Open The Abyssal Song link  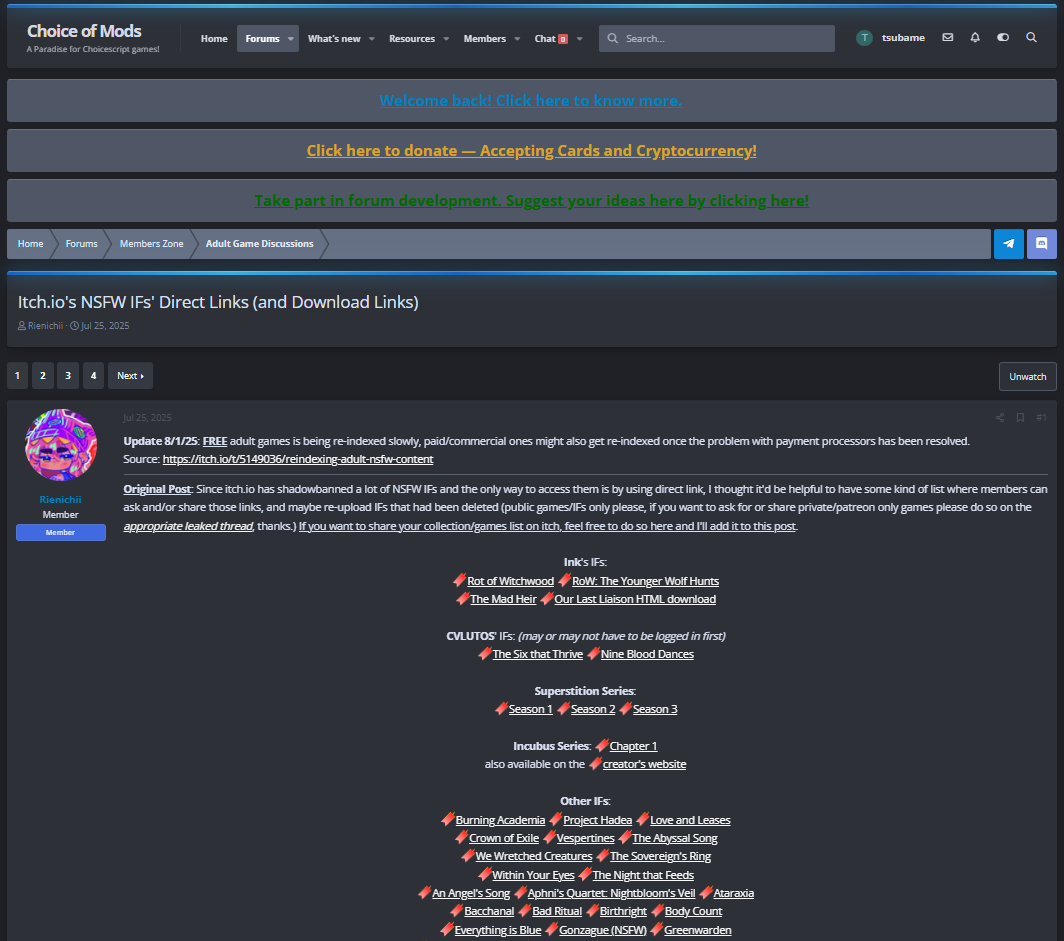(x=674, y=839)
